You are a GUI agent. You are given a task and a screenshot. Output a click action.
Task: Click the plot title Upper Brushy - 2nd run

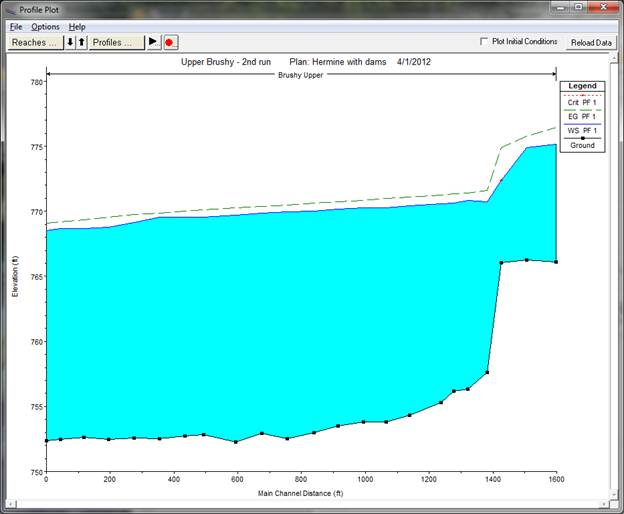pos(226,62)
